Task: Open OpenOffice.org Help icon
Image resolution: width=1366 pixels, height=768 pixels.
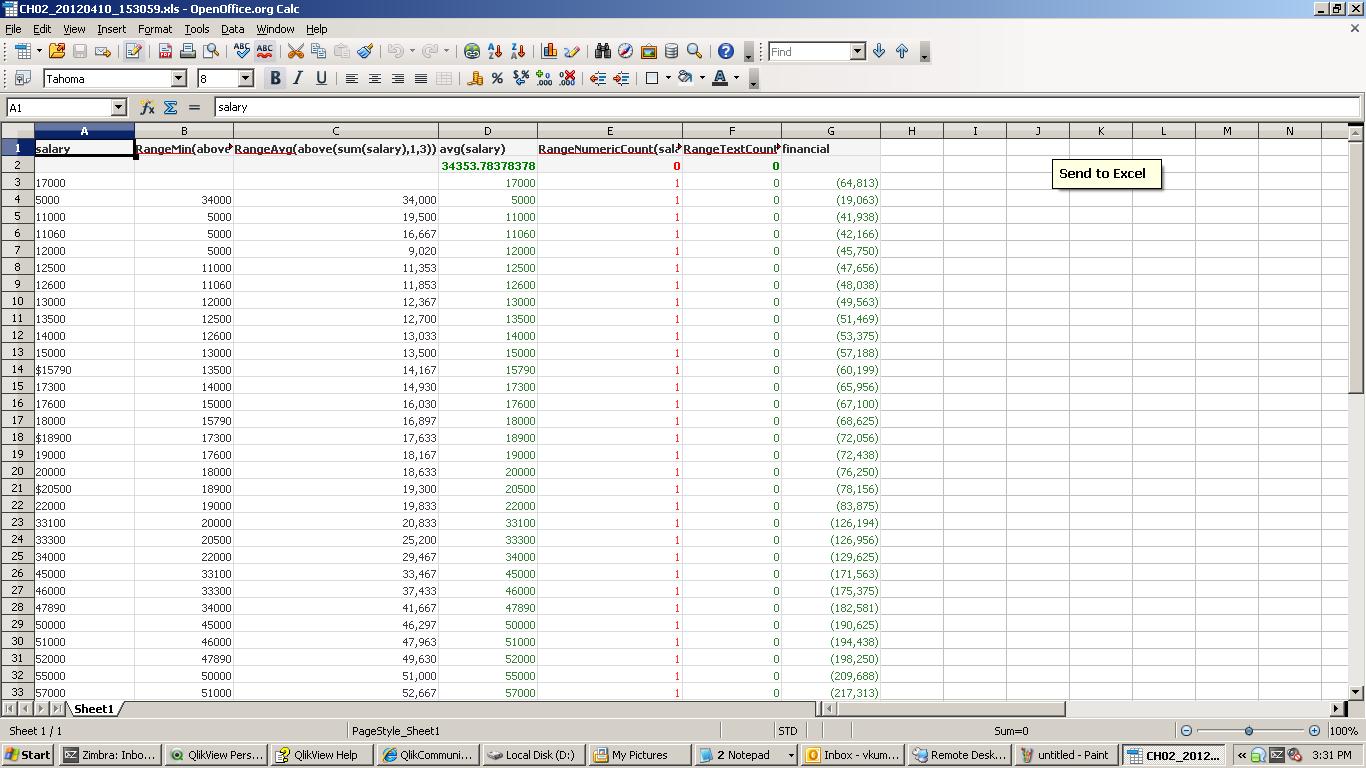Action: point(726,51)
